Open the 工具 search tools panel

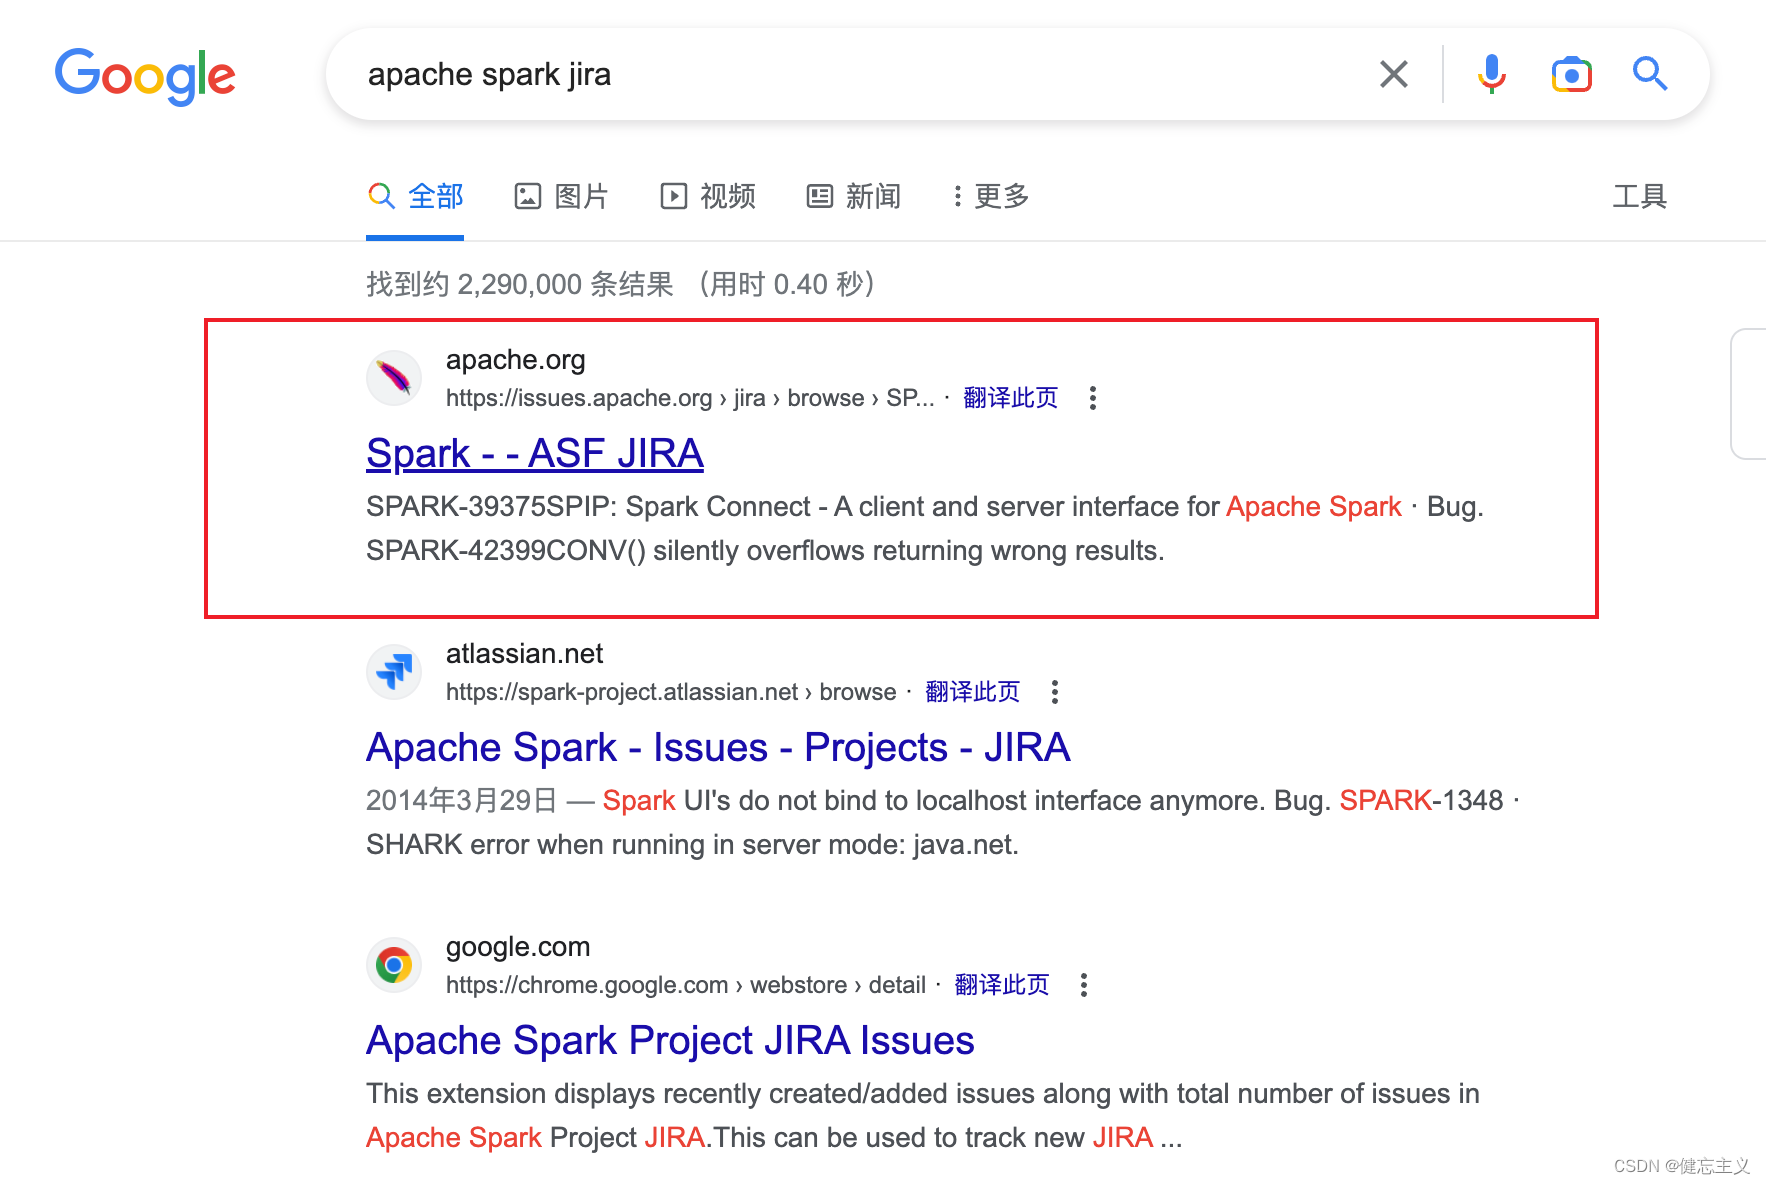coord(1640,196)
